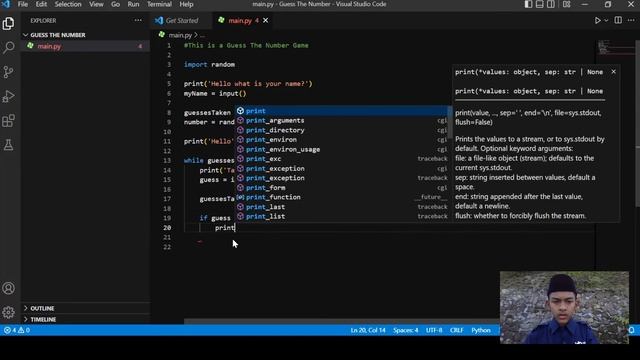Click UTF-8 encoding in status bar
Image resolution: width=640 pixels, height=360 pixels.
click(x=434, y=330)
